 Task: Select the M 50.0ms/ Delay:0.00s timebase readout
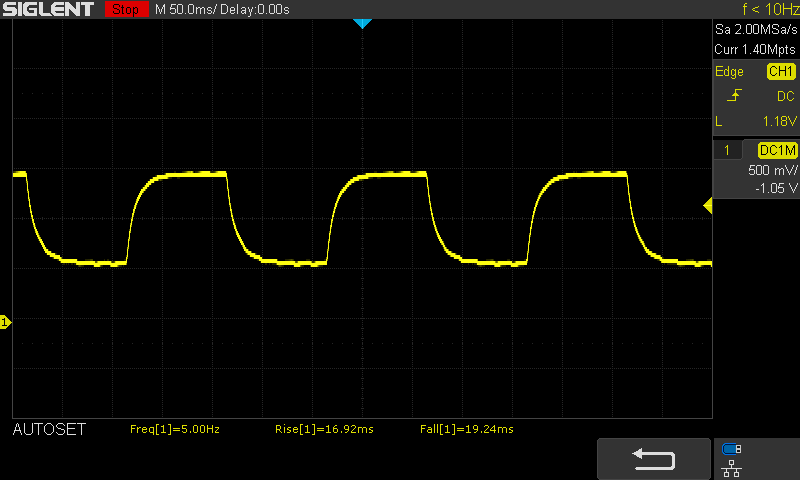coord(222,9)
